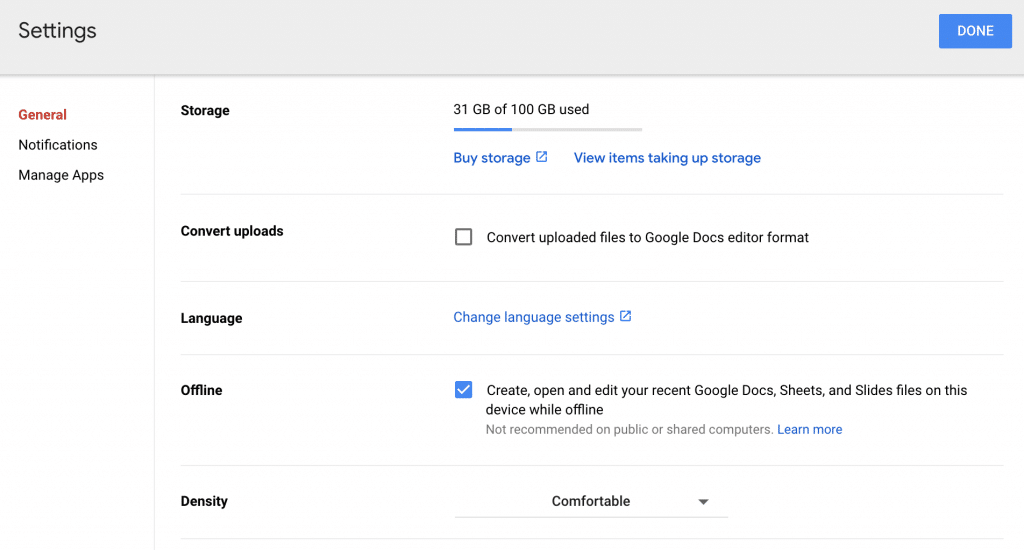Click the external link icon after Change language settings
The image size is (1024, 550).
point(625,316)
